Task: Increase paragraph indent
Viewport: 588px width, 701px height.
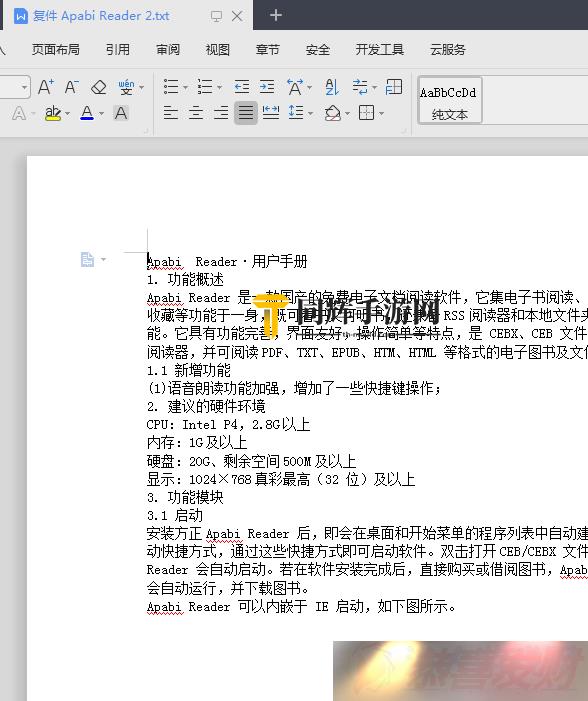Action: 267,86
